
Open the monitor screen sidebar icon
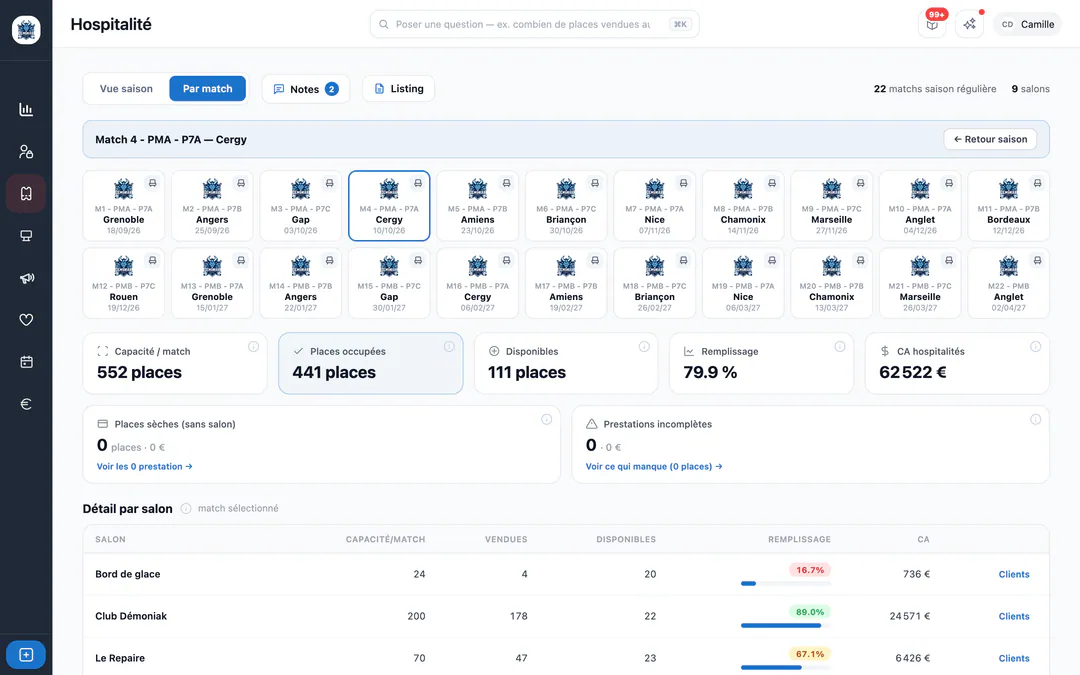click(26, 236)
